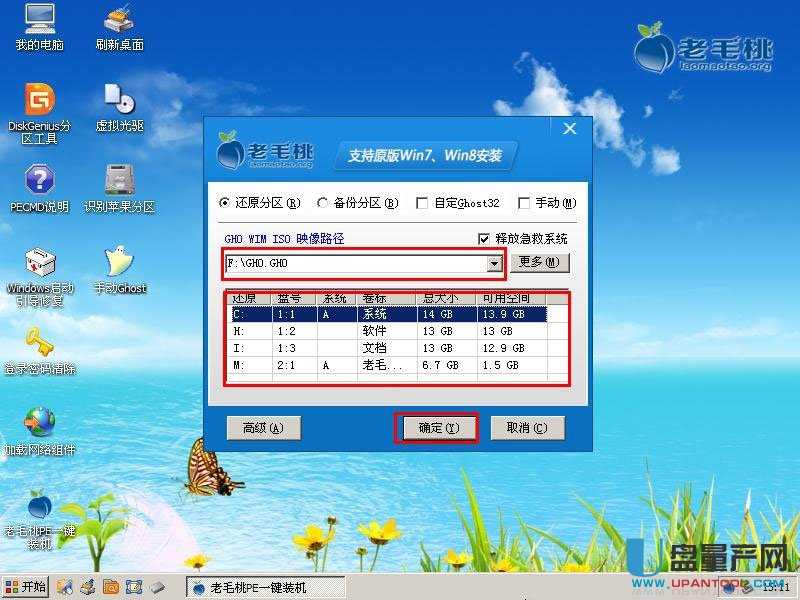This screenshot has width=800, height=600.
Task: Click the 更多 button
Action: pyautogui.click(x=541, y=263)
